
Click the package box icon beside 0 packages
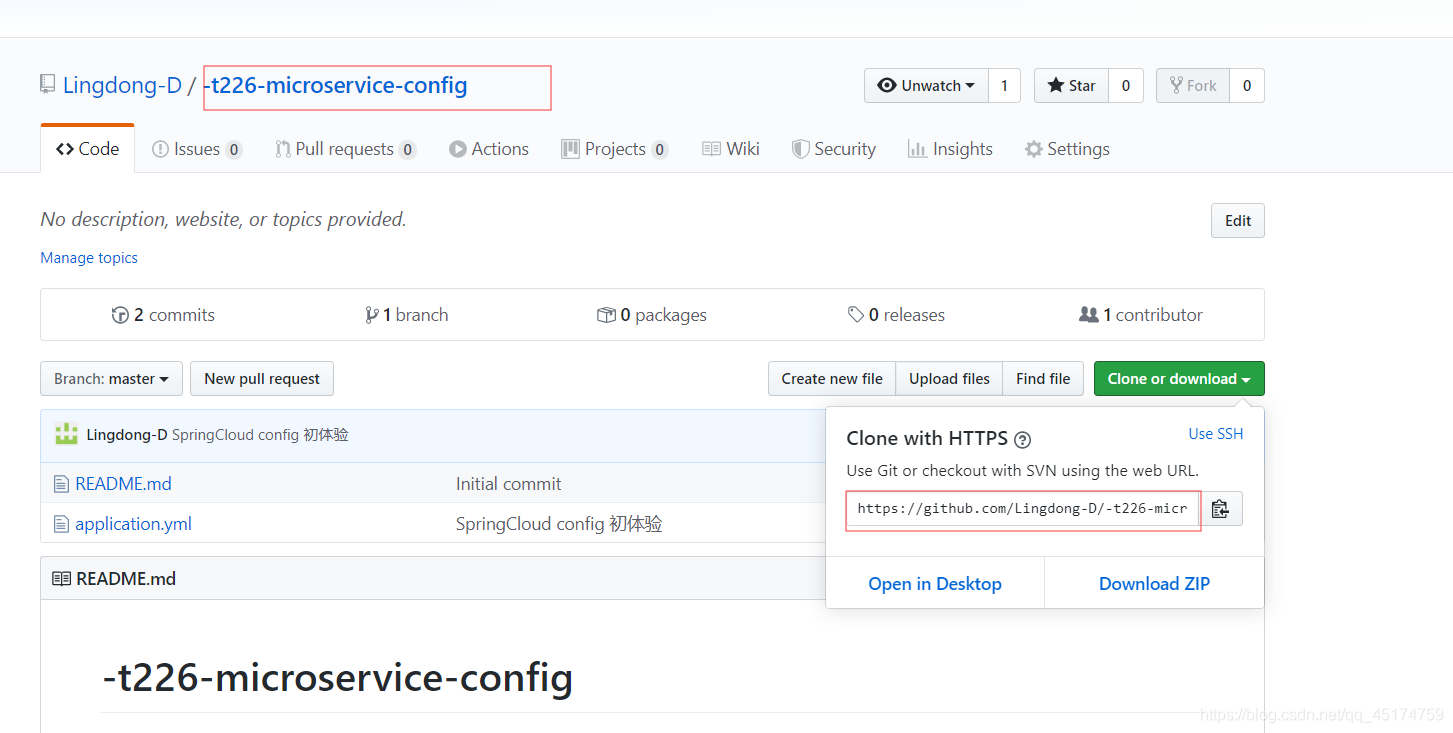(606, 315)
